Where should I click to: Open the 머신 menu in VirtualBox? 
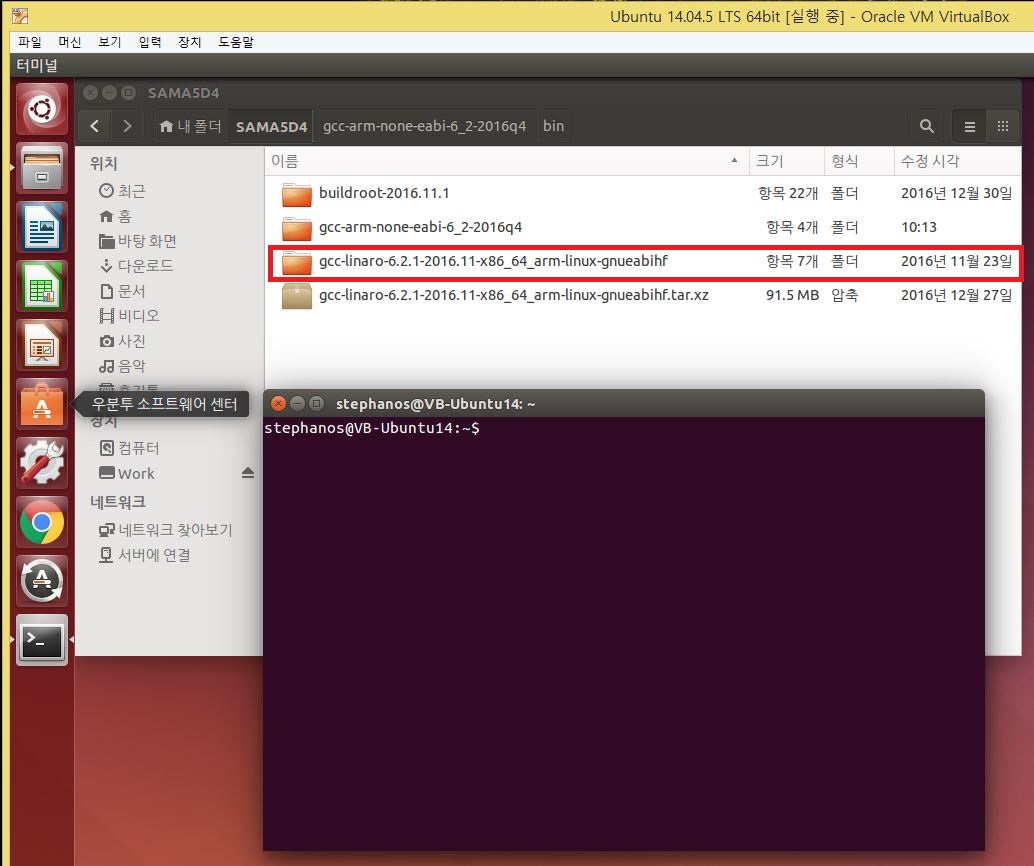(70, 42)
